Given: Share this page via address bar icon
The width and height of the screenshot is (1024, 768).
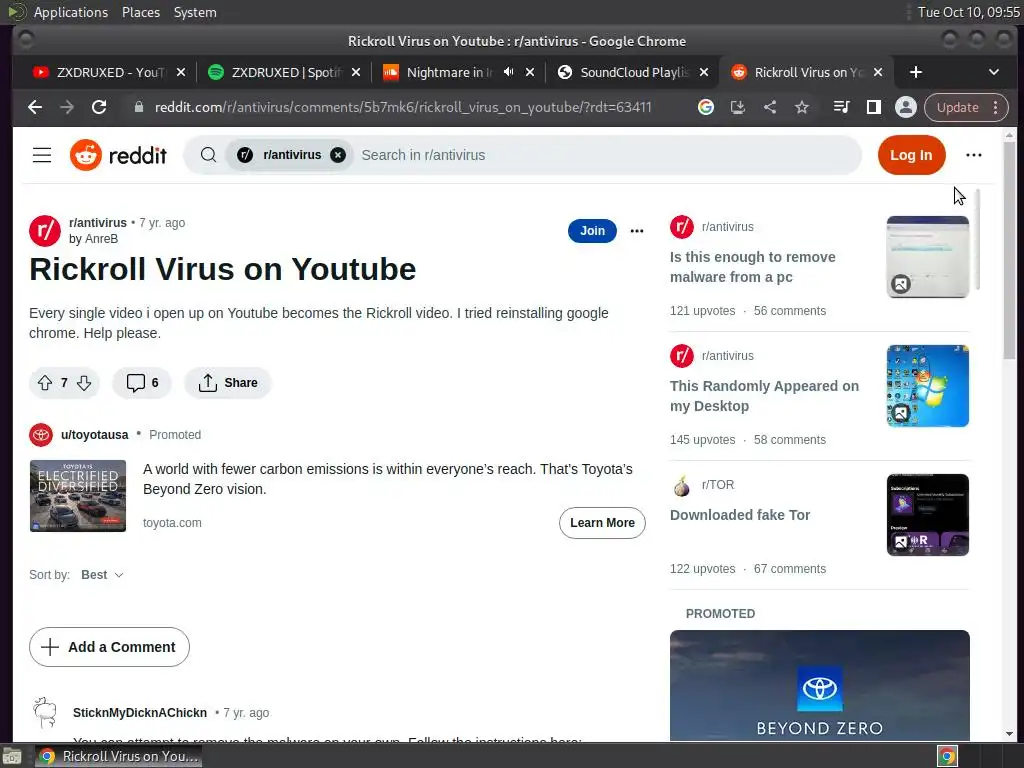Looking at the screenshot, I should tap(770, 107).
